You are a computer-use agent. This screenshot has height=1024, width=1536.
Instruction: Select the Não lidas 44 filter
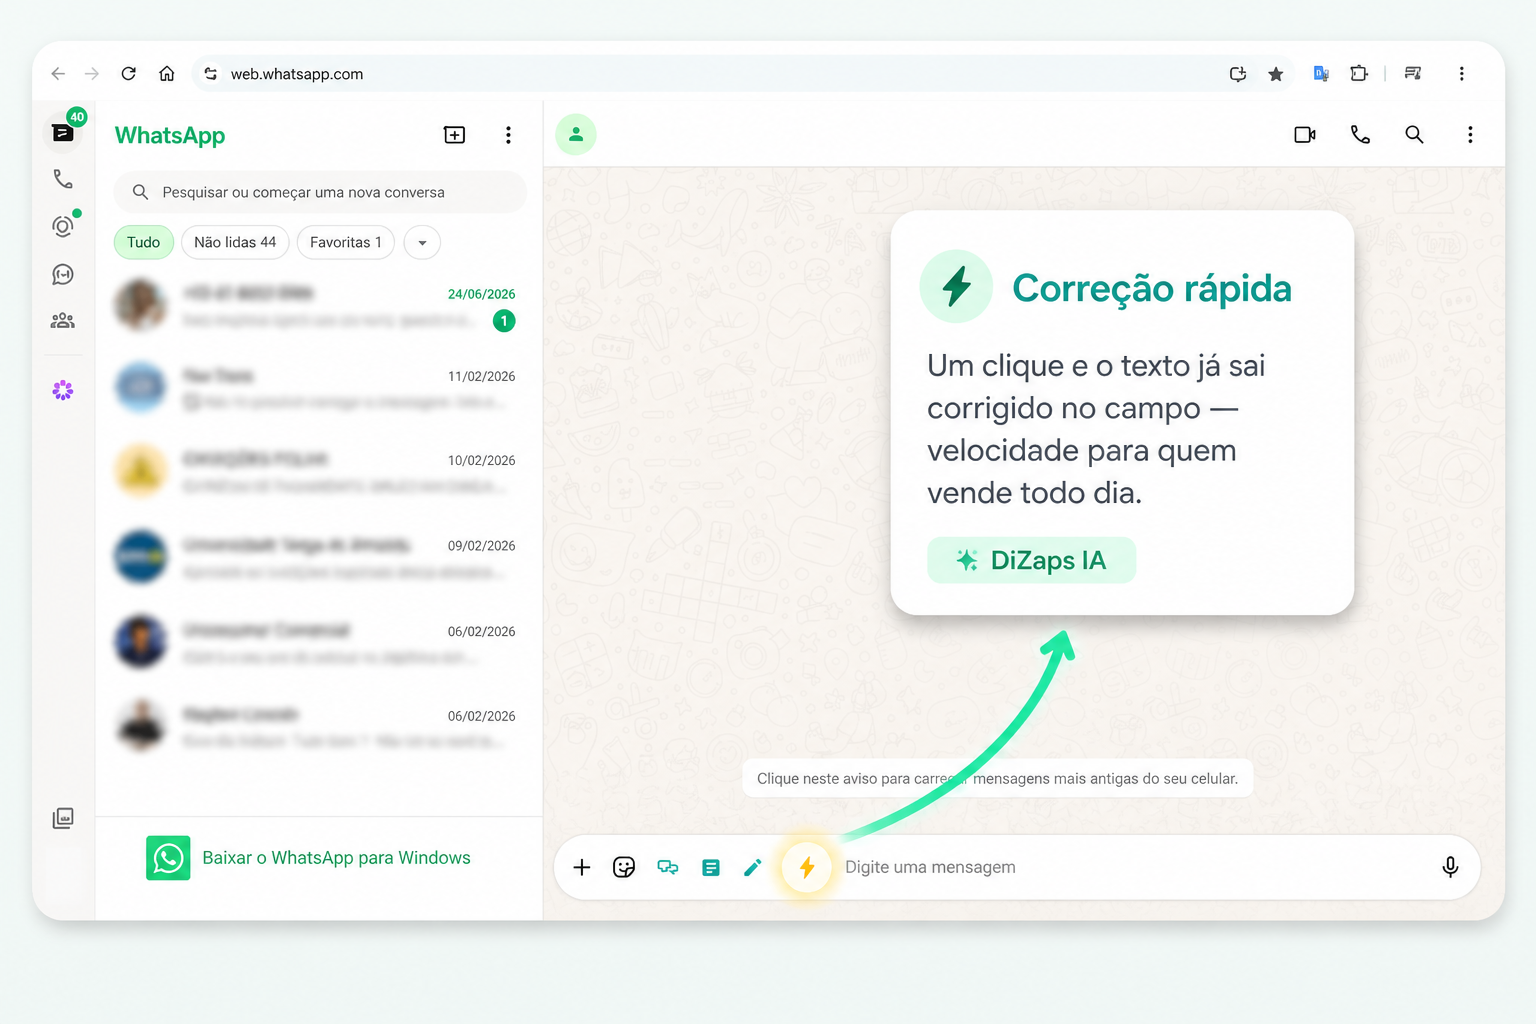[235, 242]
